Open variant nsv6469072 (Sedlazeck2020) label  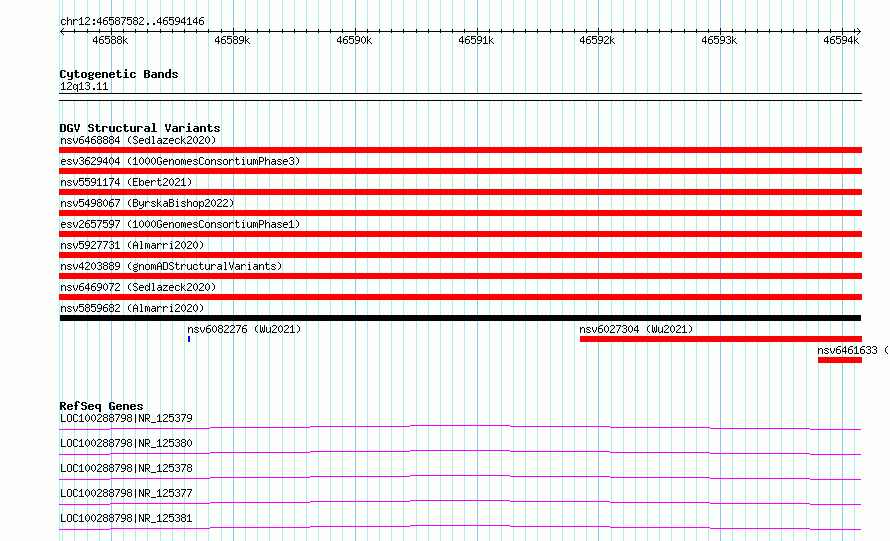[138, 287]
